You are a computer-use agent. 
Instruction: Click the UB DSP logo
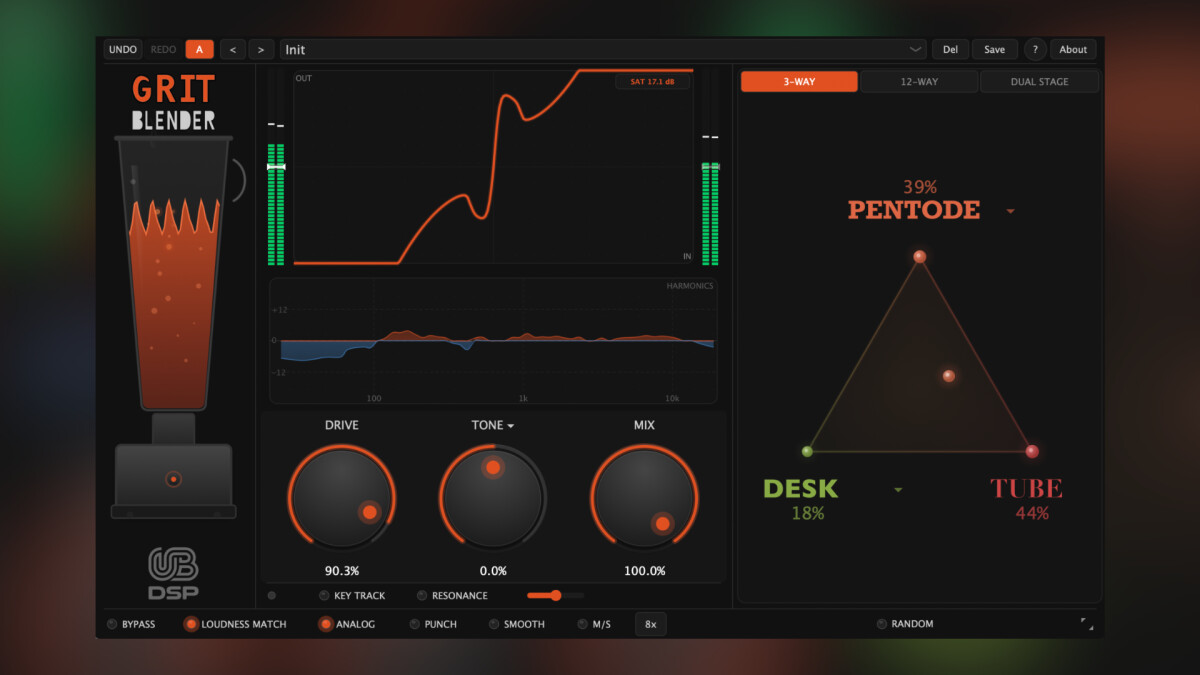click(x=173, y=572)
